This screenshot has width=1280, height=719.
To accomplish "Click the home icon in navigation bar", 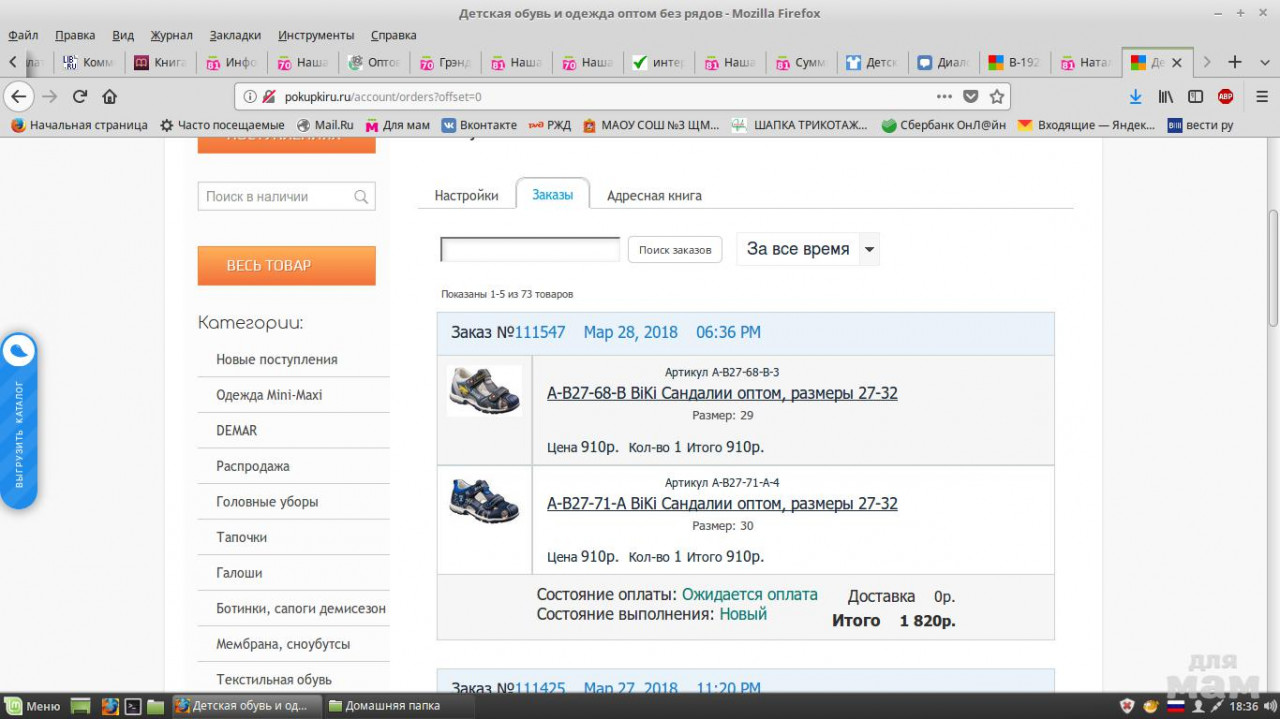I will pyautogui.click(x=110, y=97).
